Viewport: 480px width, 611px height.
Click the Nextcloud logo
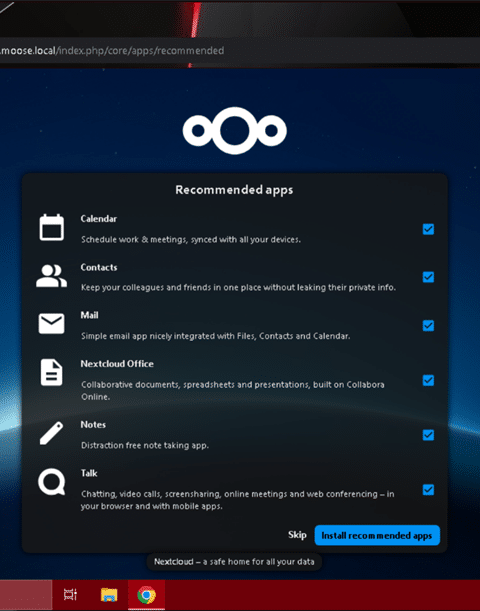(235, 131)
